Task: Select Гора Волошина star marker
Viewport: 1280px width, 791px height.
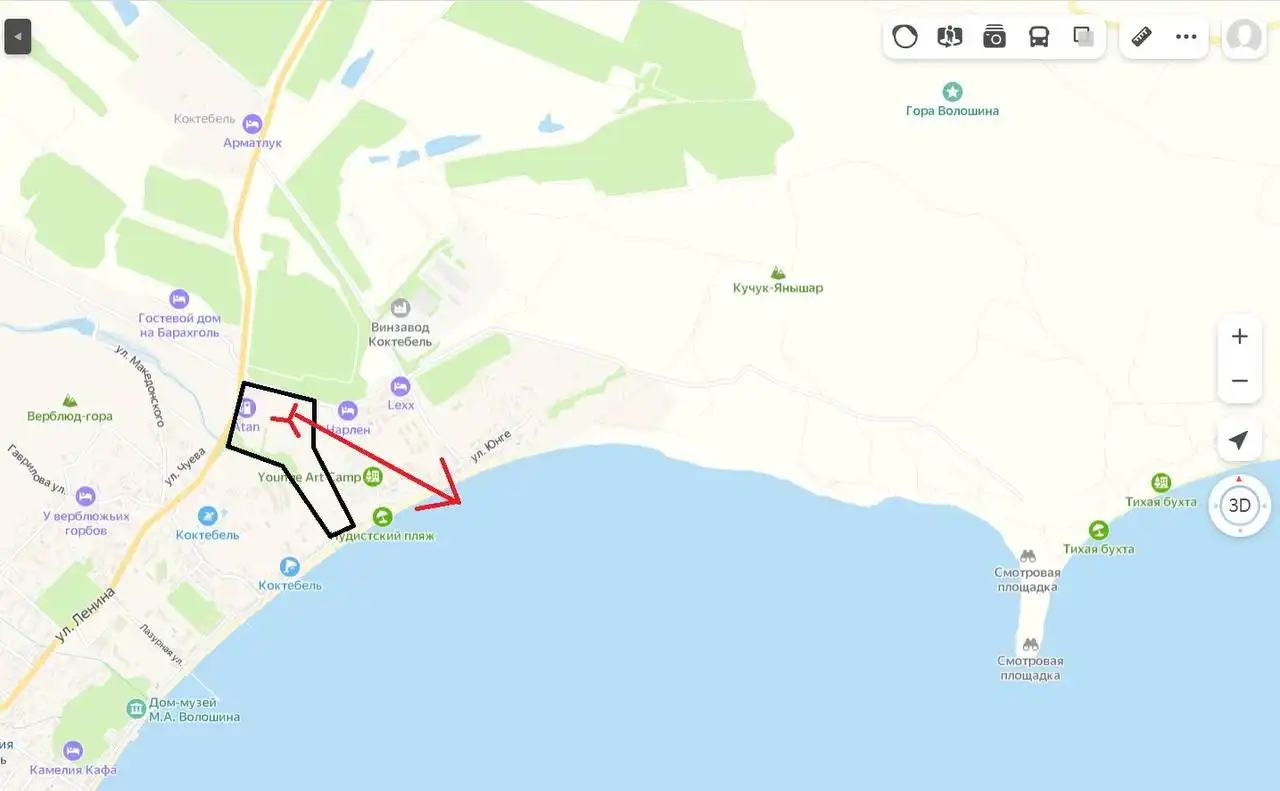Action: coord(953,92)
